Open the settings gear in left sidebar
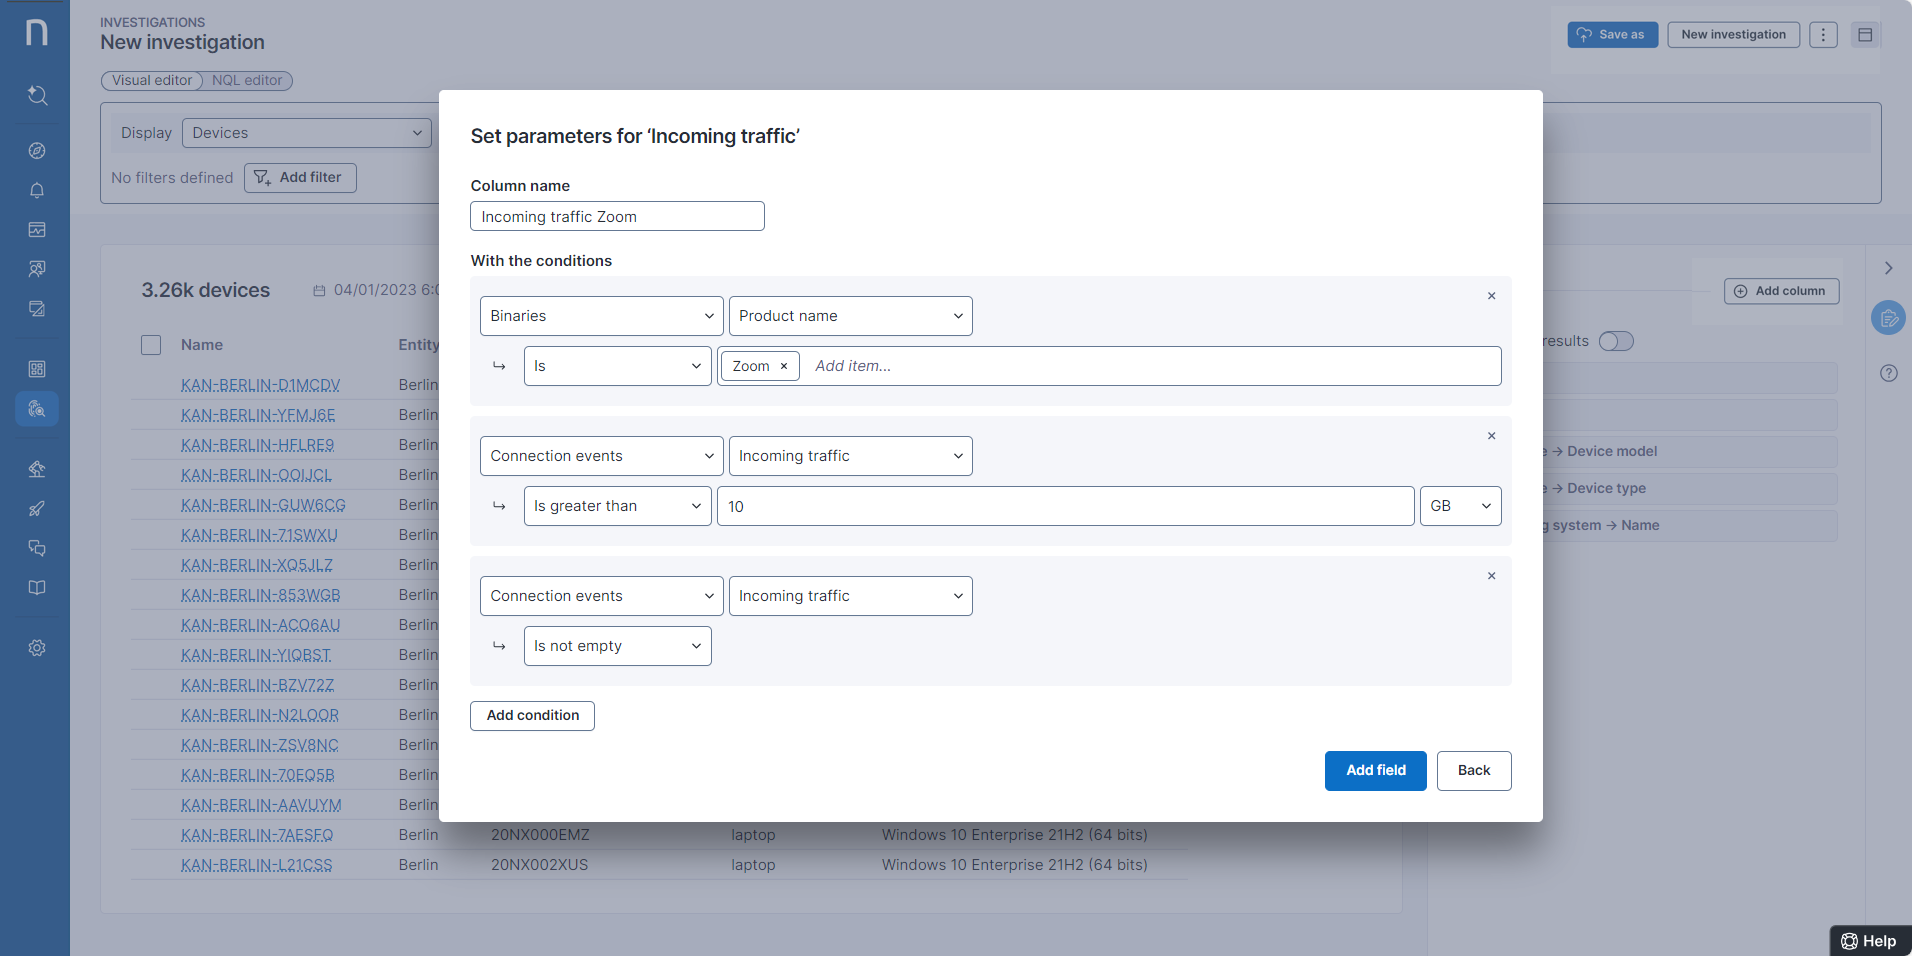1912x956 pixels. pos(37,648)
